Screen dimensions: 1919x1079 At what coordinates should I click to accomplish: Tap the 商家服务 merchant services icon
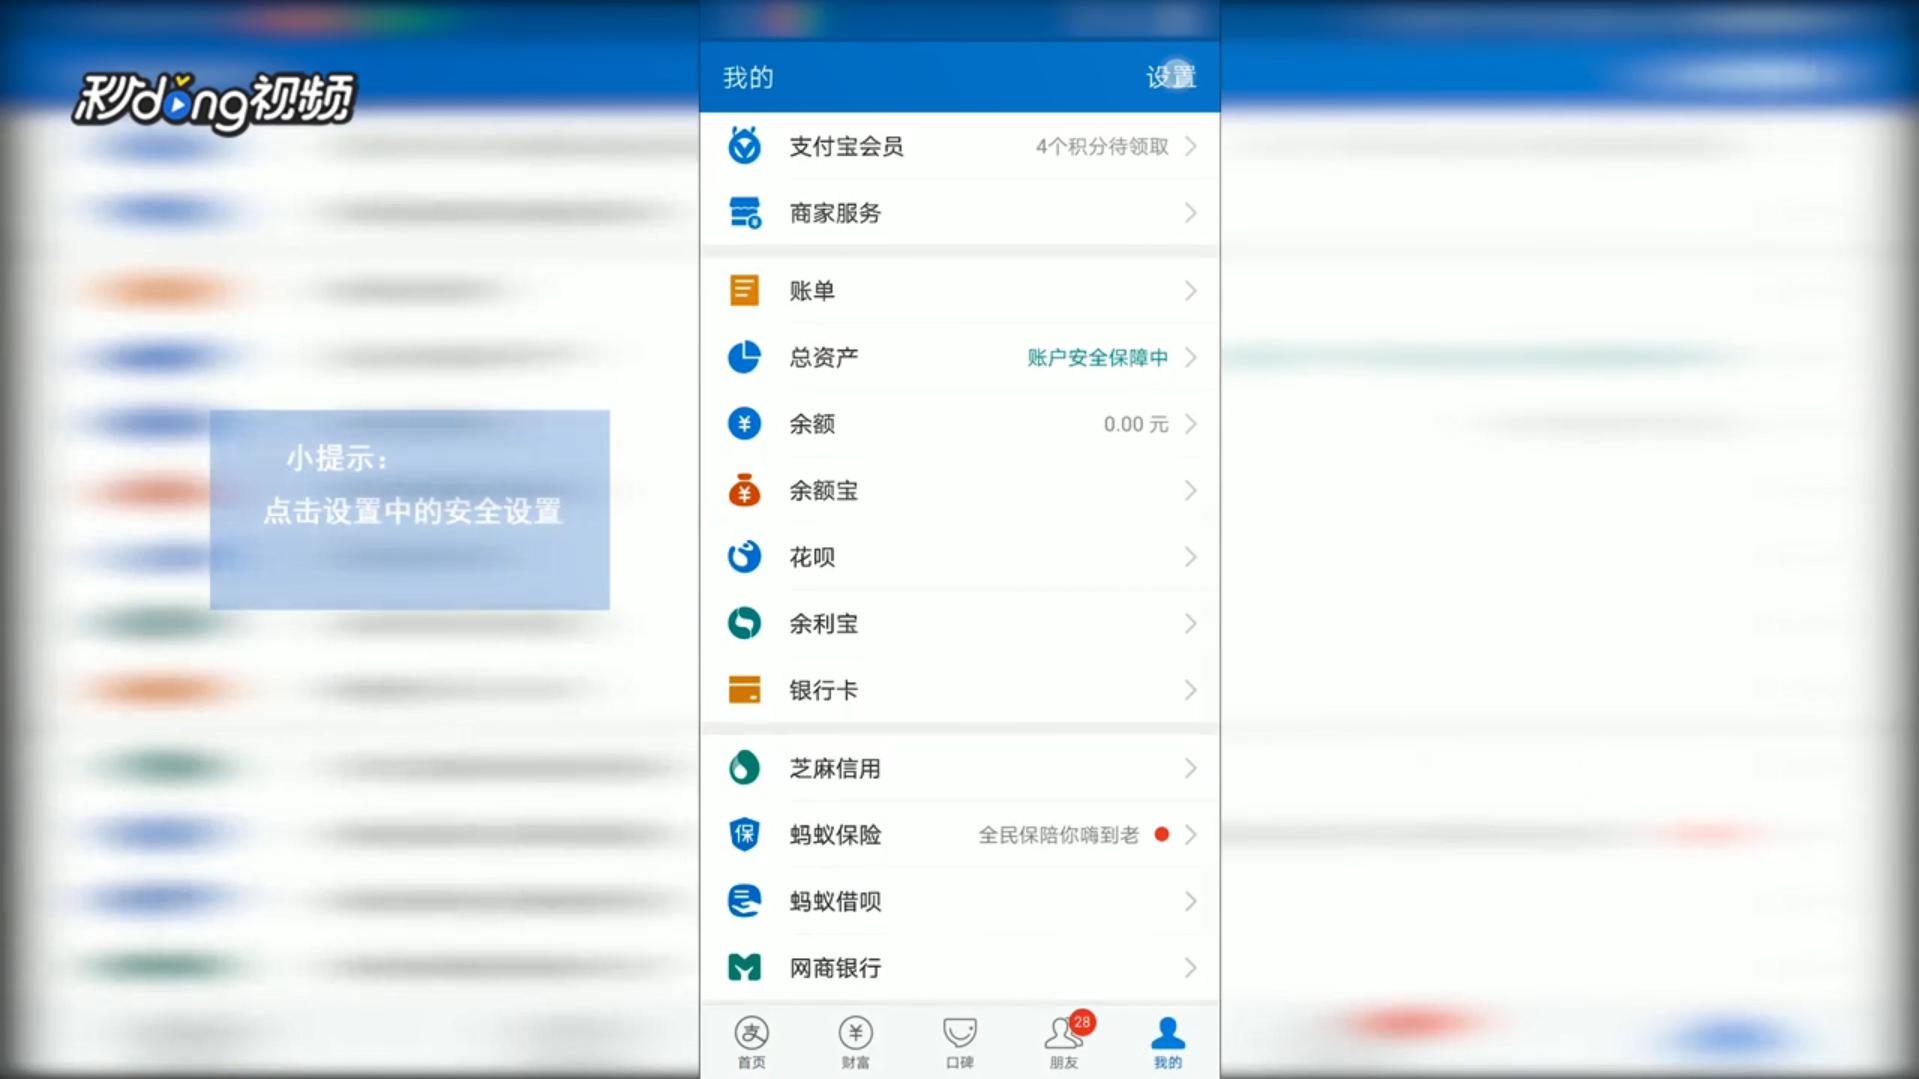744,213
